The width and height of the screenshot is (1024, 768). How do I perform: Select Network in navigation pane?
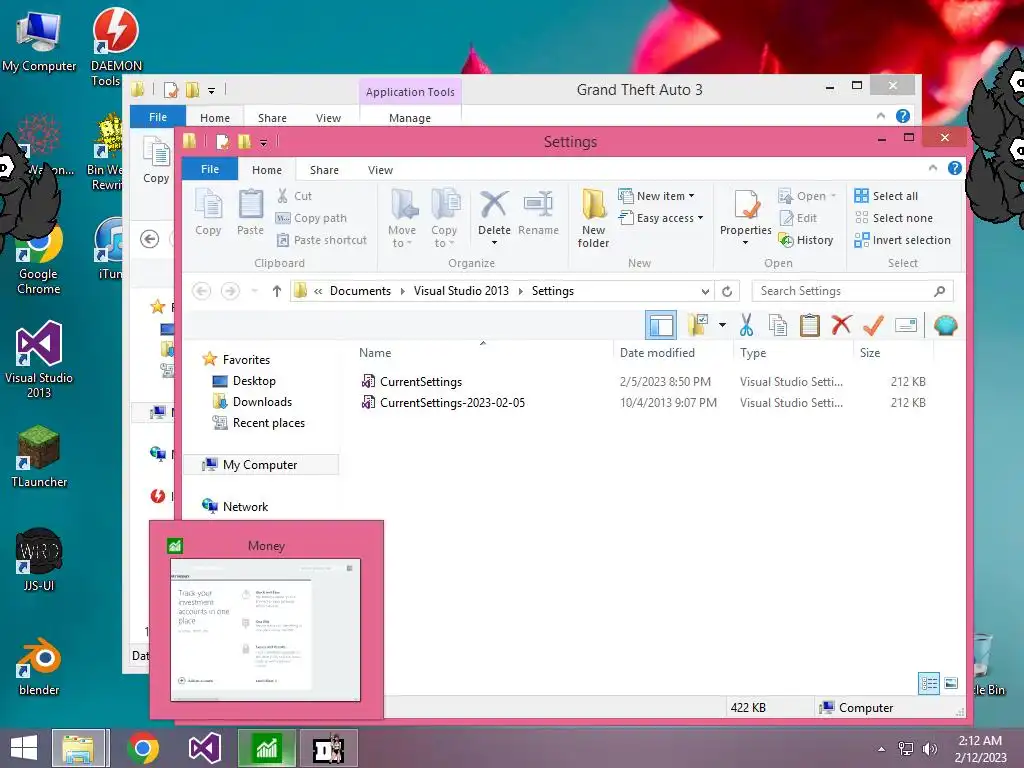tap(245, 506)
